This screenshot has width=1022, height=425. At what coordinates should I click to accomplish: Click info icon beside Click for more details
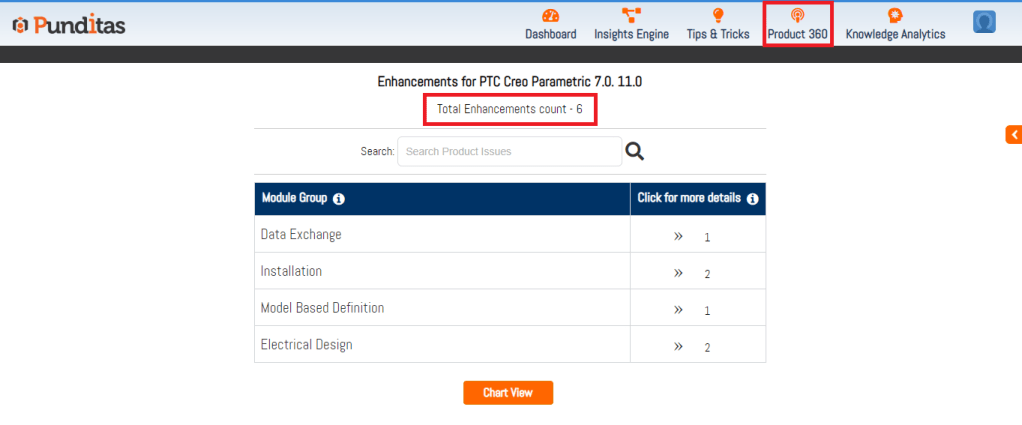tap(753, 199)
